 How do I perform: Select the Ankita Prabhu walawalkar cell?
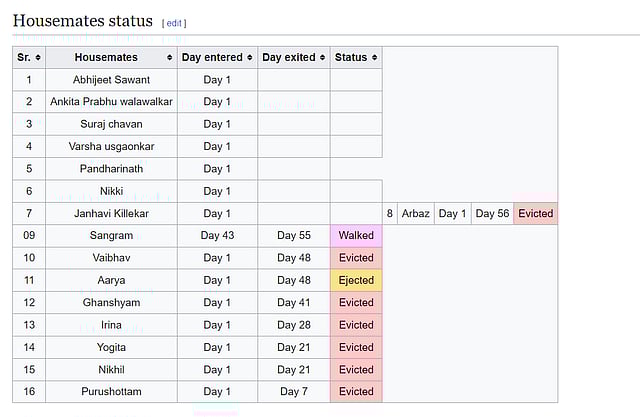(x=111, y=102)
